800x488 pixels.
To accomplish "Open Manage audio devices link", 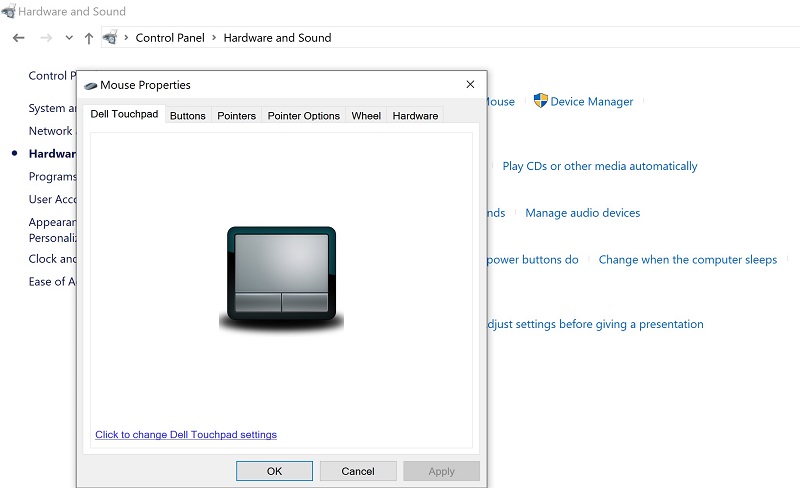I will pos(582,213).
